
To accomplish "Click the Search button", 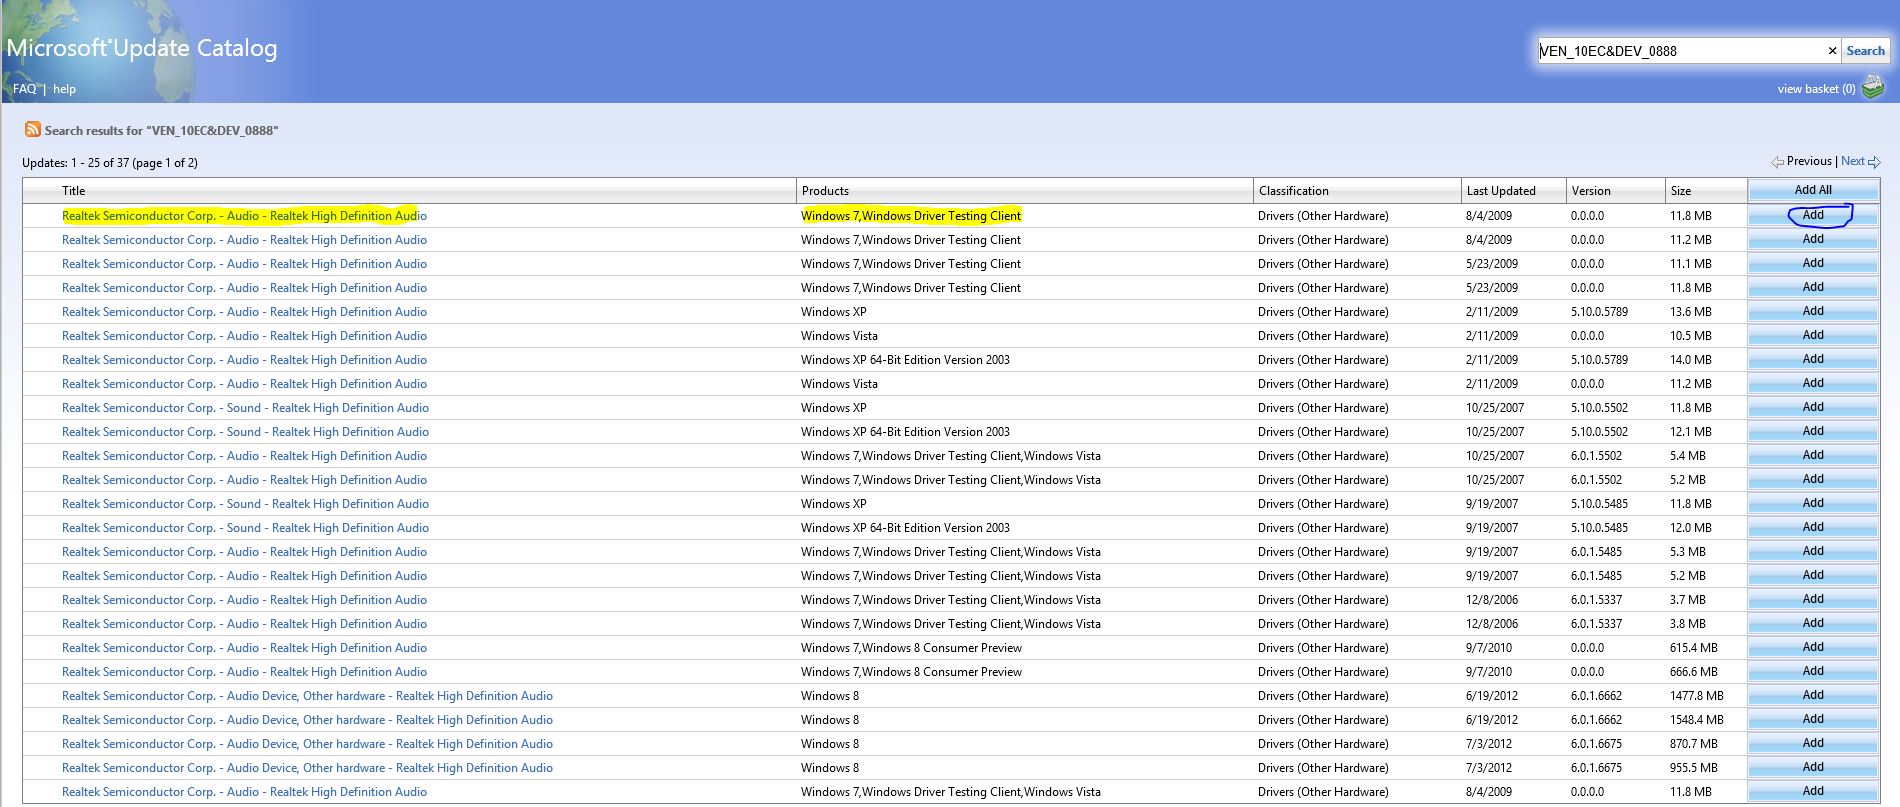I will 1865,50.
